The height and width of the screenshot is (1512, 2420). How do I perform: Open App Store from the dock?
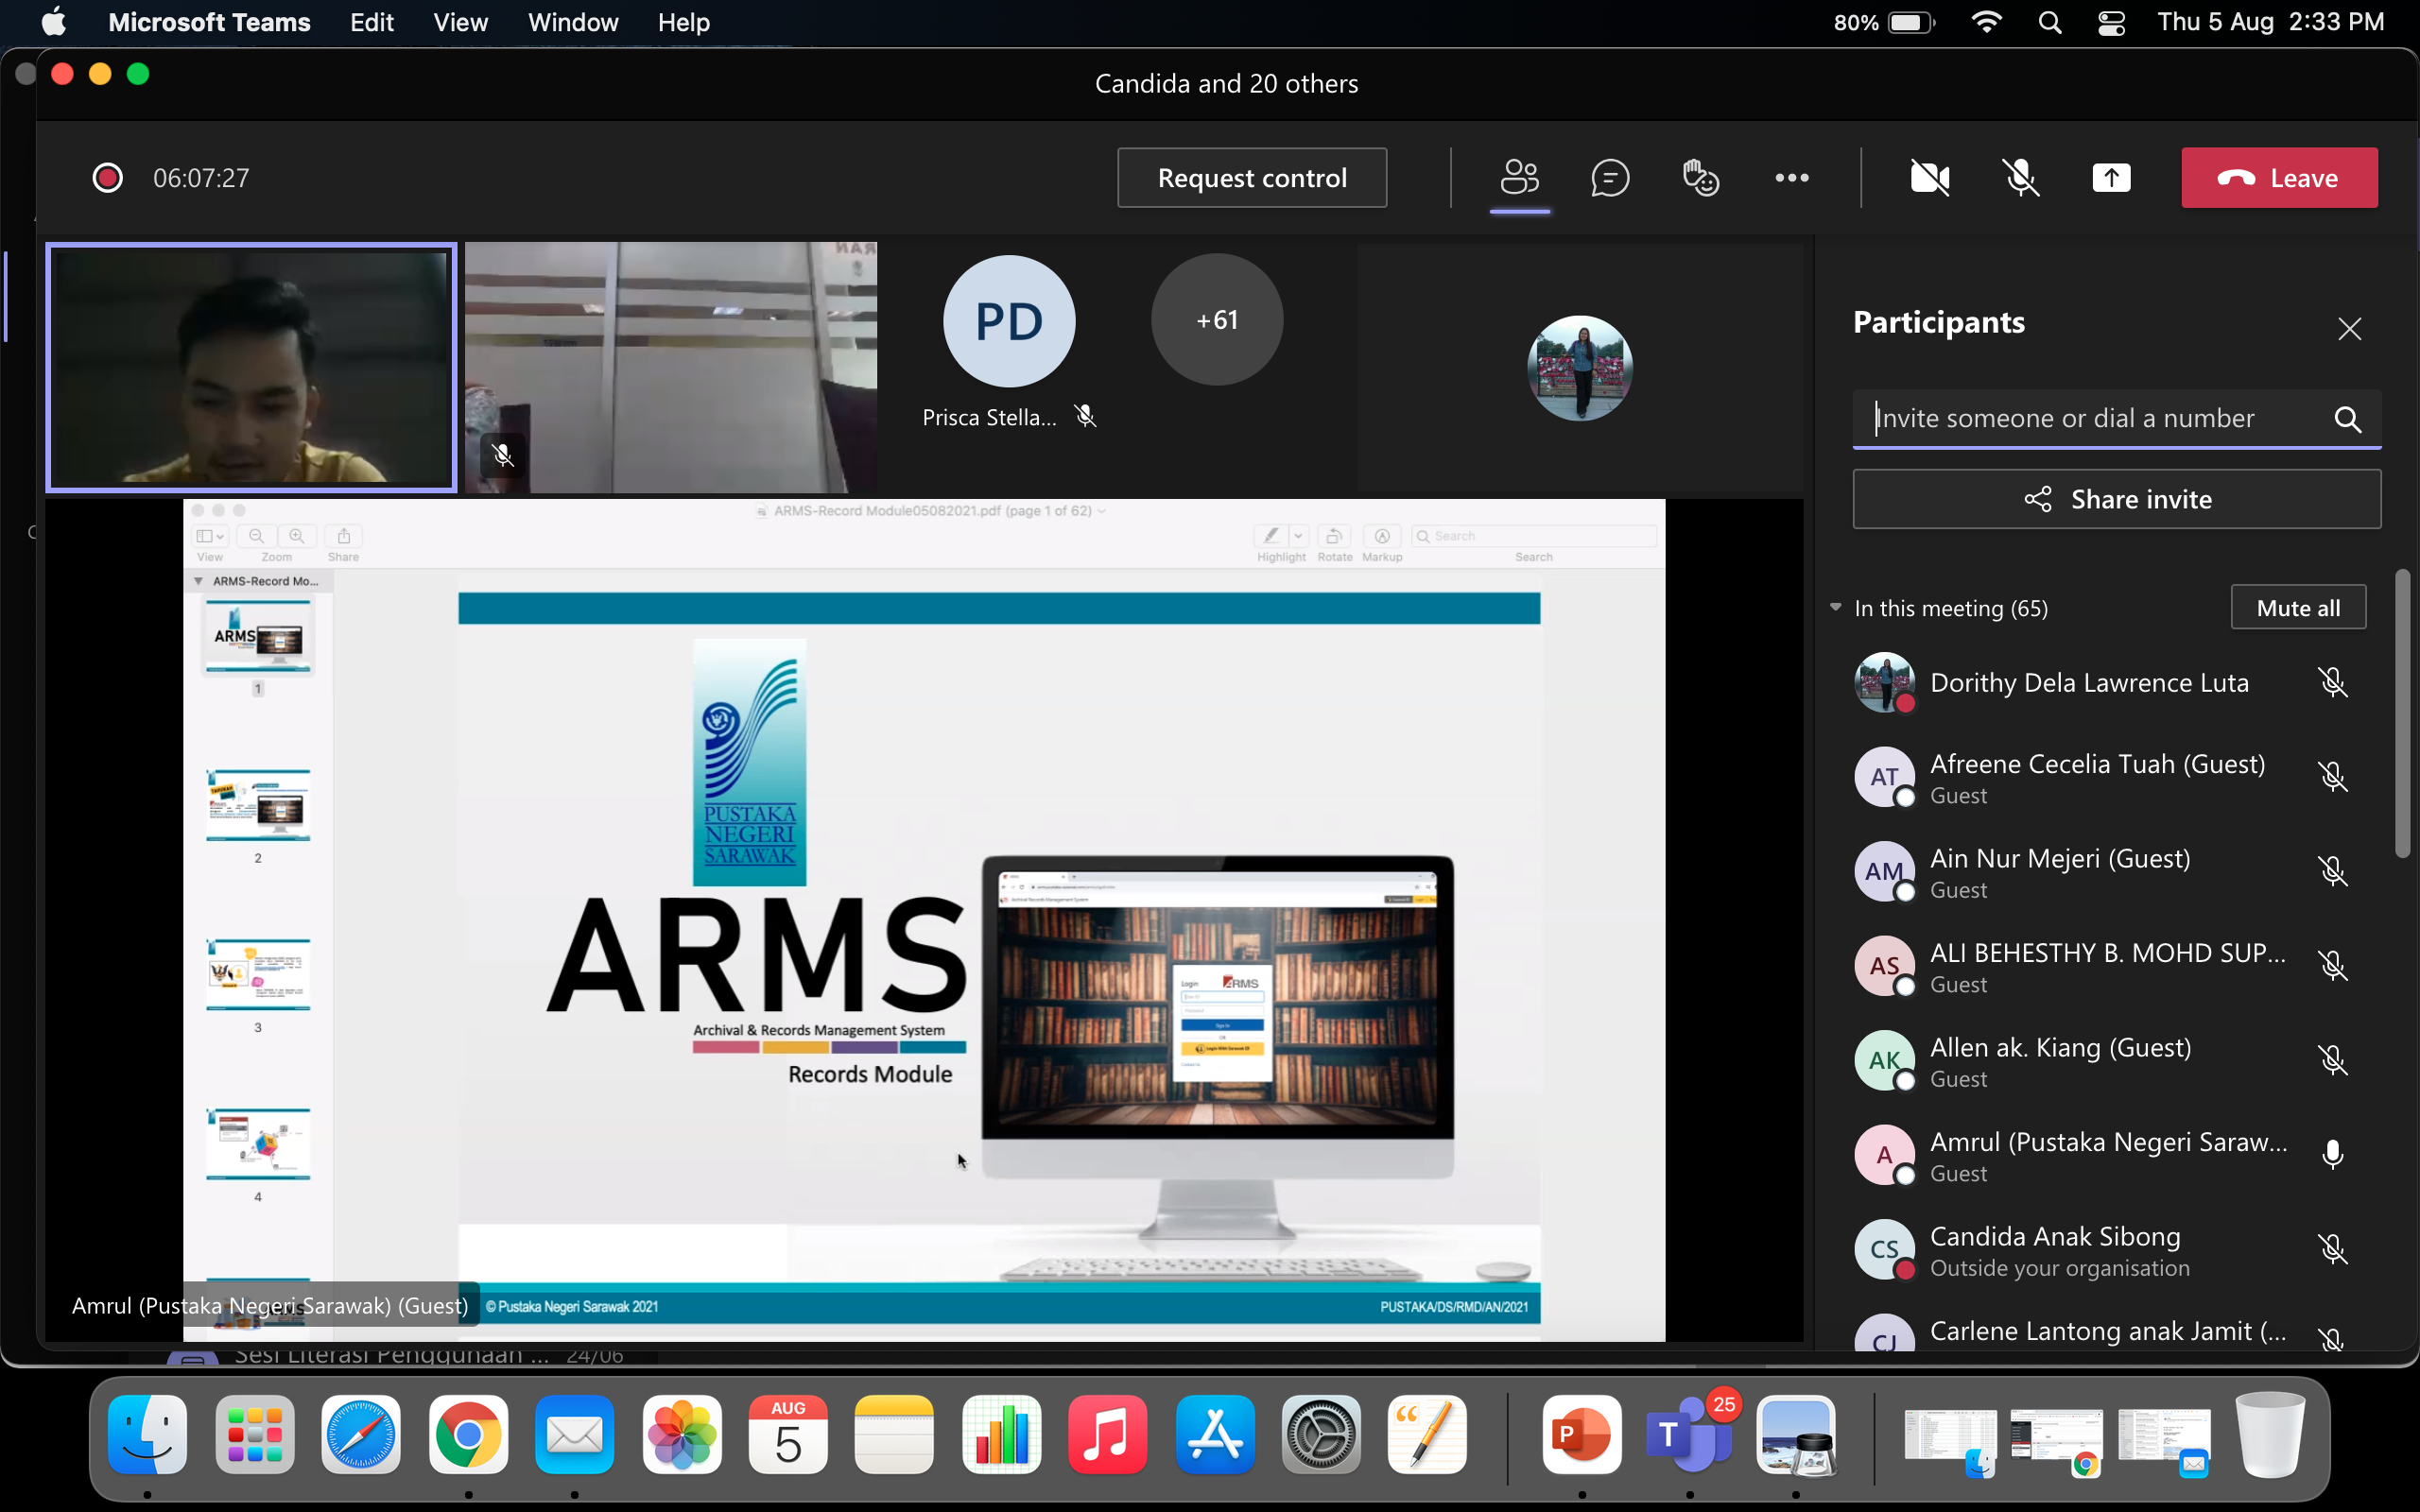tap(1215, 1435)
